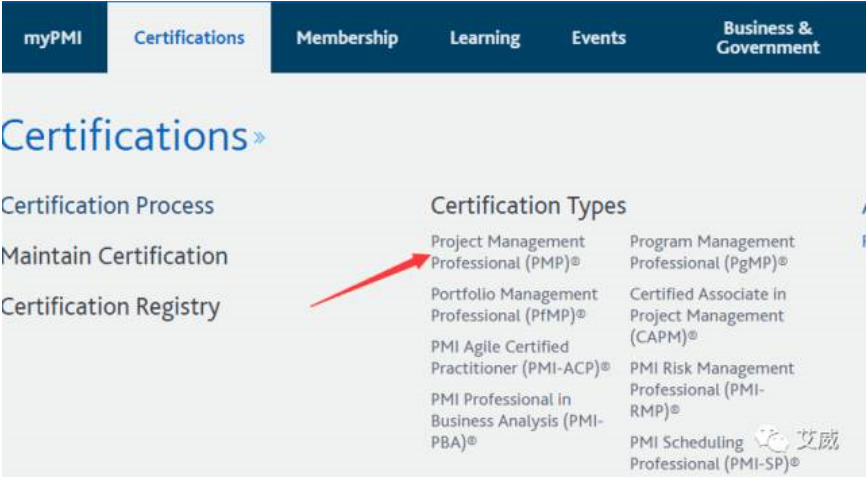Click the WeChat logo watermark icon
This screenshot has height=480, width=866.
pos(772,440)
